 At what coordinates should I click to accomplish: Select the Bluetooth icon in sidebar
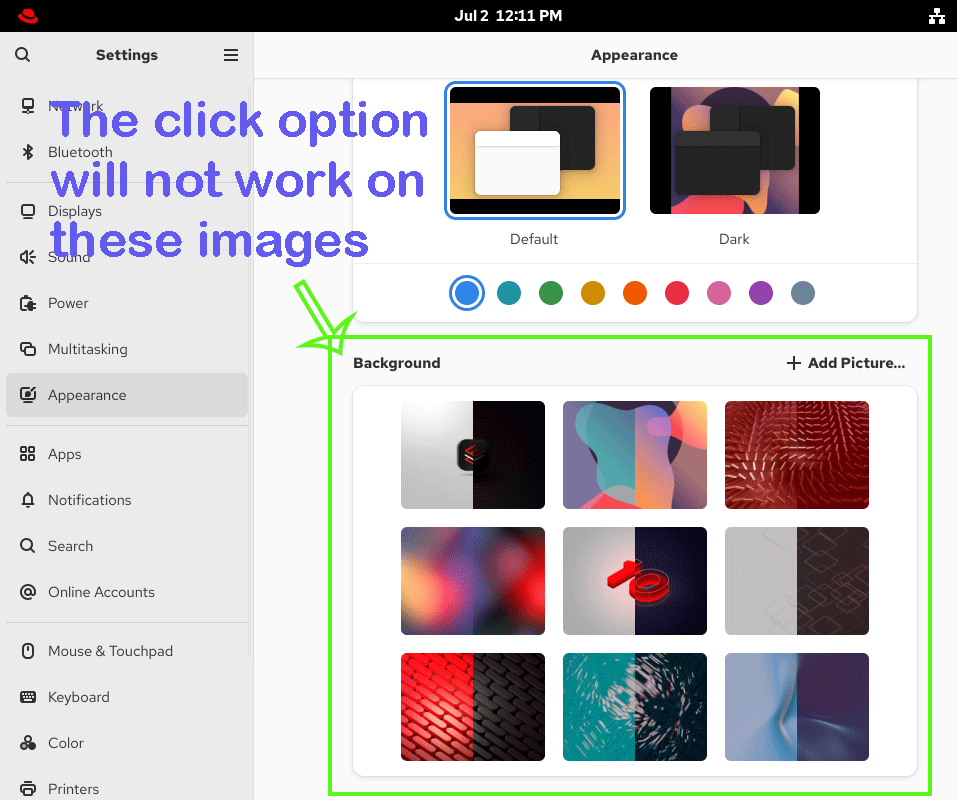(28, 152)
